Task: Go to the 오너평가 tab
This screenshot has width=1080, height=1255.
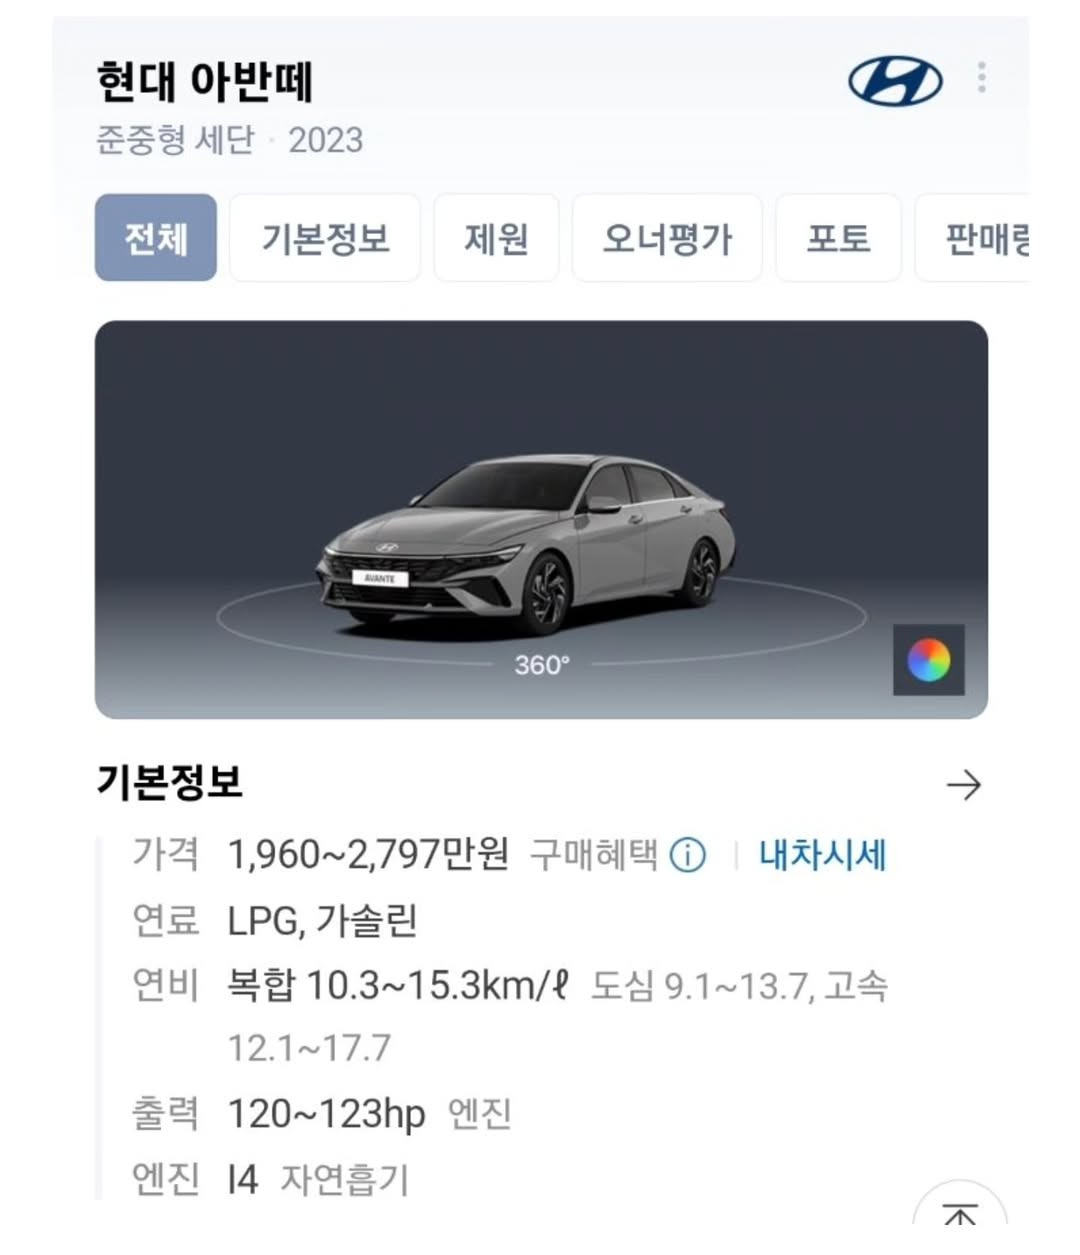Action: pyautogui.click(x=667, y=238)
